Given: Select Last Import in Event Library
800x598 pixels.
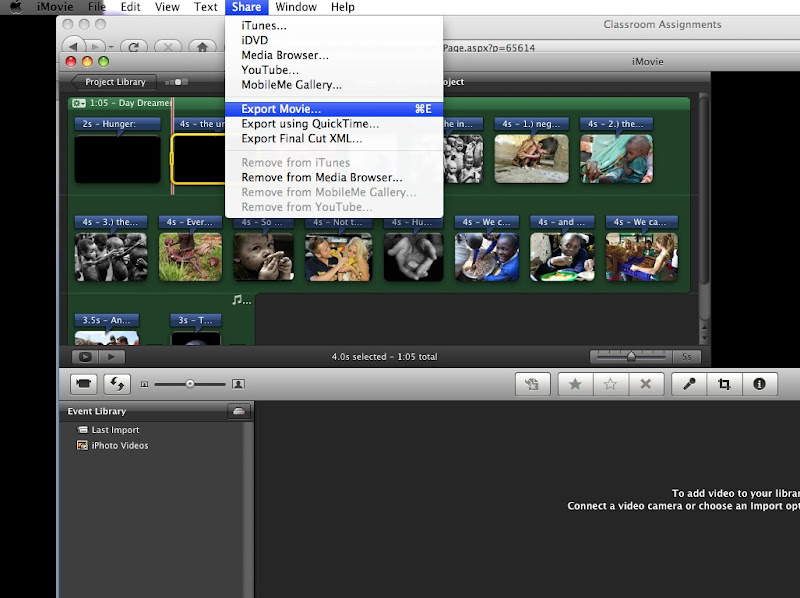Looking at the screenshot, I should [115, 430].
